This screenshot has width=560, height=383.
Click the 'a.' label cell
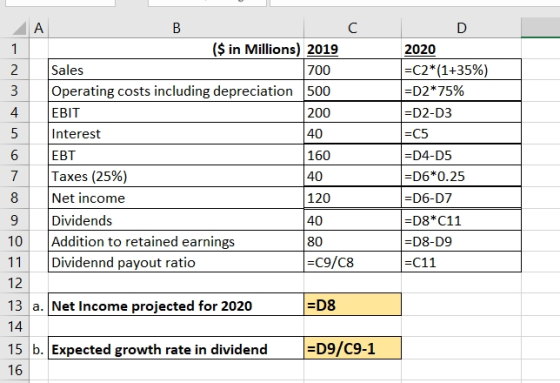39,305
